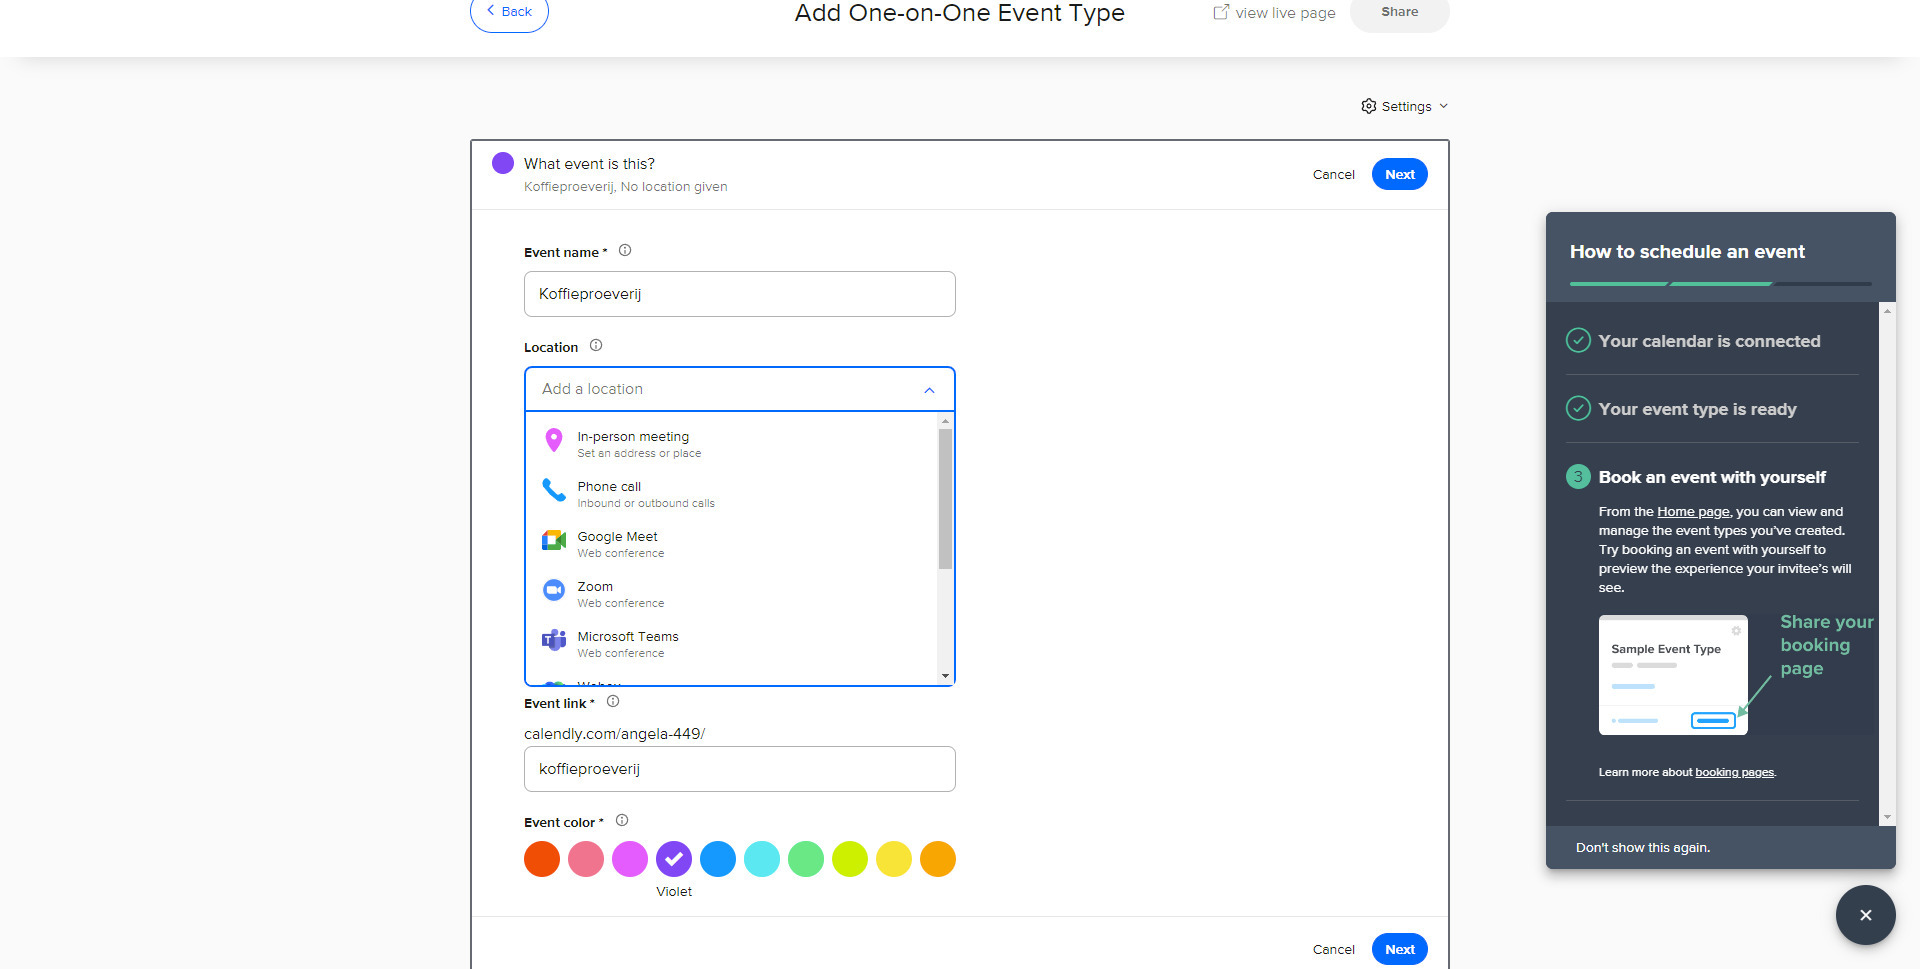This screenshot has height=969, width=1920.
Task: Collapse the Add a location dropdown
Action: tap(929, 390)
